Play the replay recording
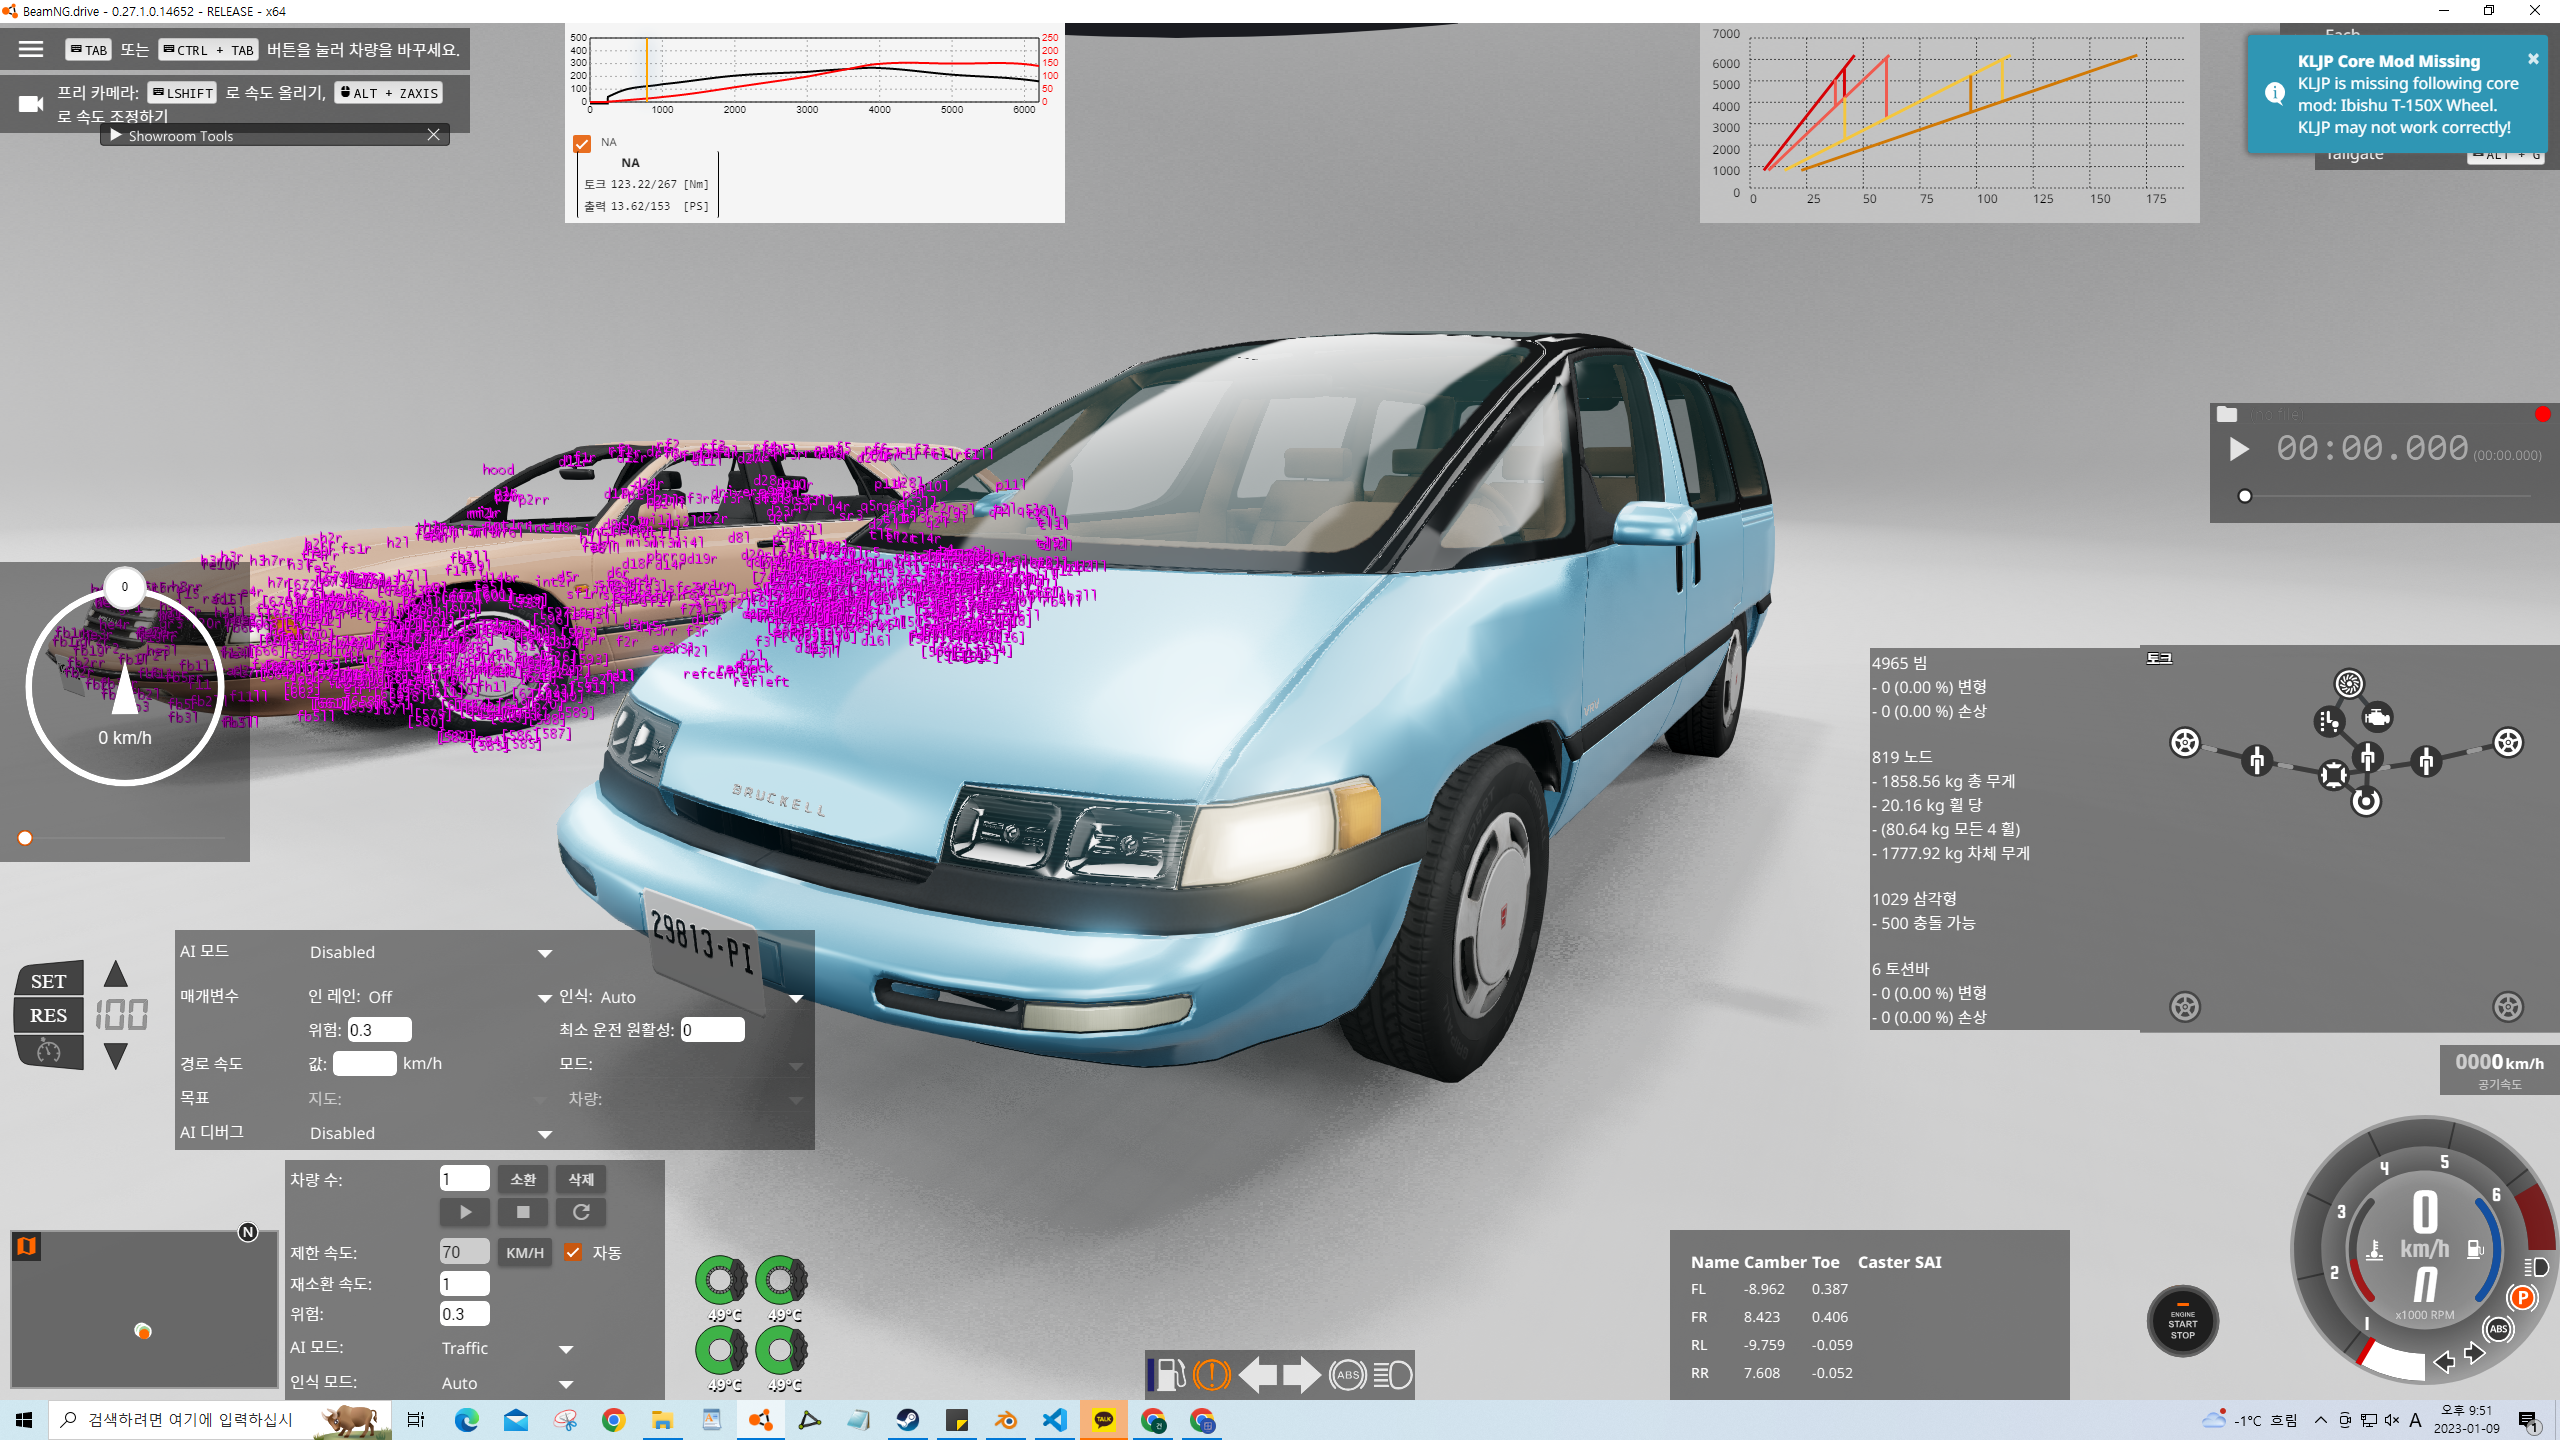 point(2240,449)
